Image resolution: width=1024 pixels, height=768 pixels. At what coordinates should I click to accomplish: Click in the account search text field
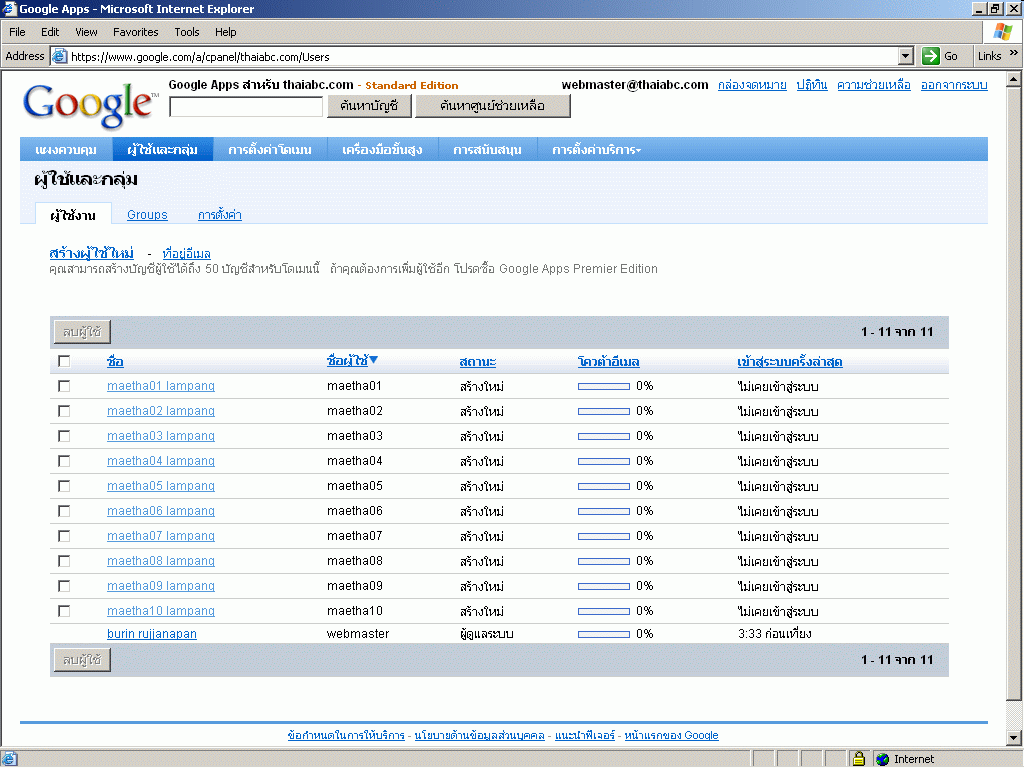click(246, 106)
